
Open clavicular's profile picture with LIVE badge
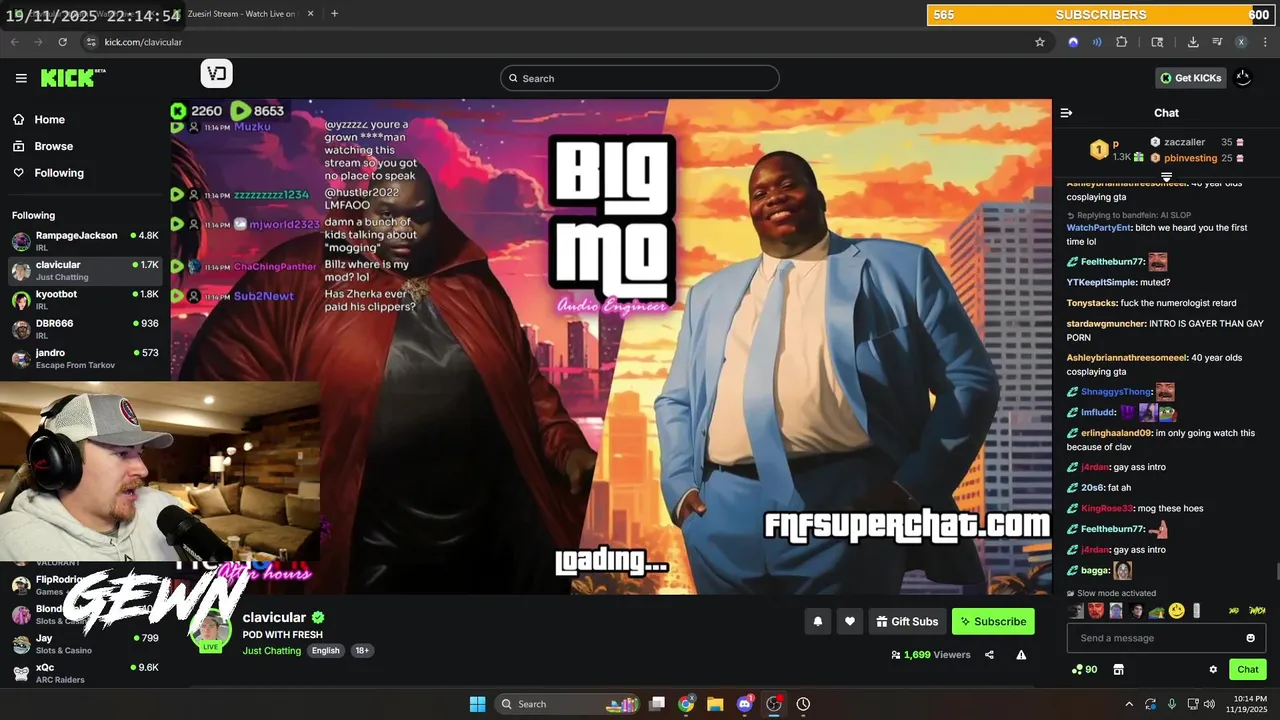pyautogui.click(x=211, y=632)
